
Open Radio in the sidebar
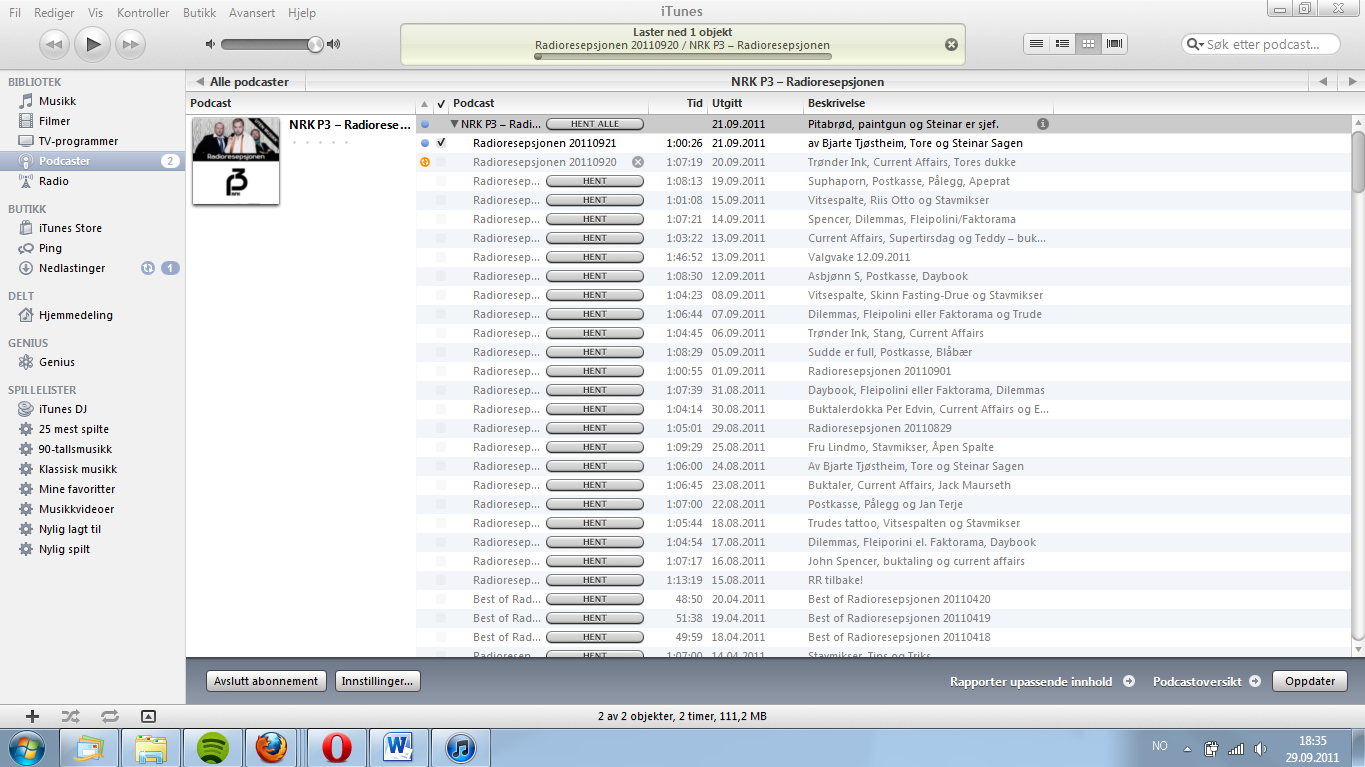point(54,181)
